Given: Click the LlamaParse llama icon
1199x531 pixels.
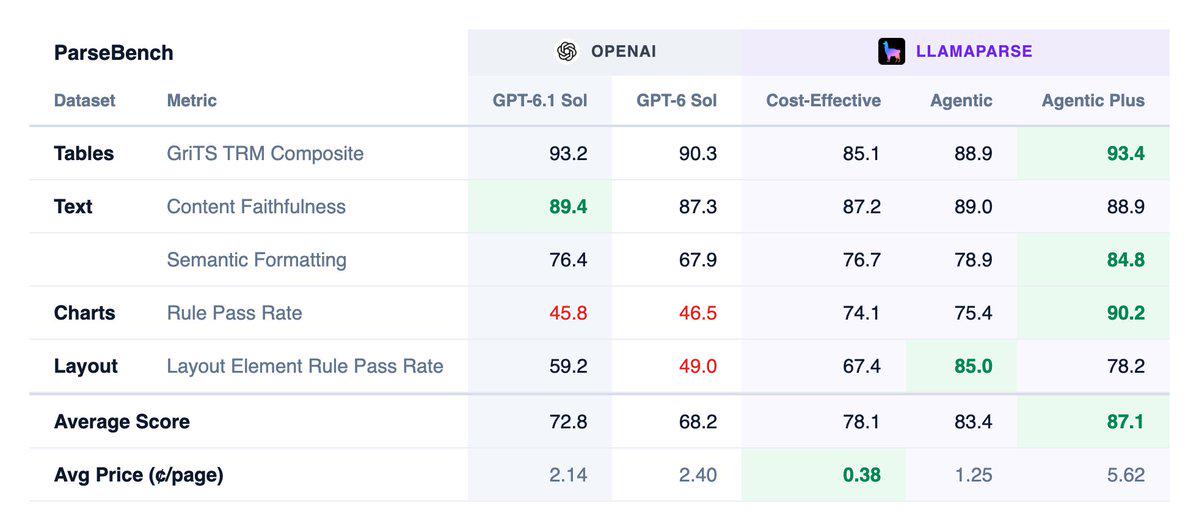Looking at the screenshot, I should click(891, 51).
